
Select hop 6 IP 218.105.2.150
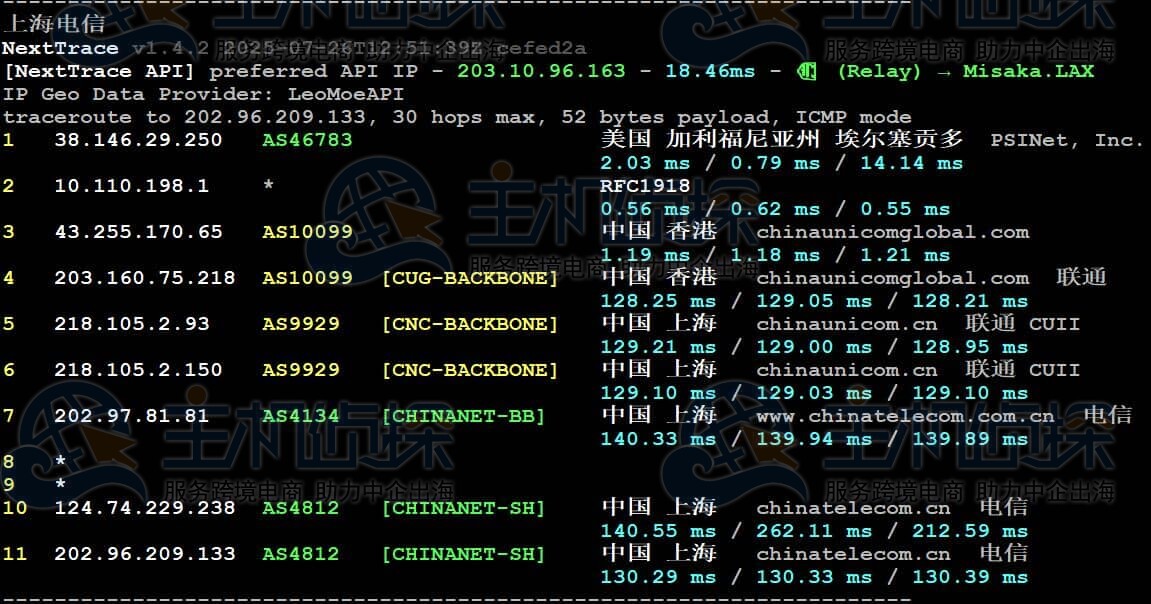[x=138, y=370]
